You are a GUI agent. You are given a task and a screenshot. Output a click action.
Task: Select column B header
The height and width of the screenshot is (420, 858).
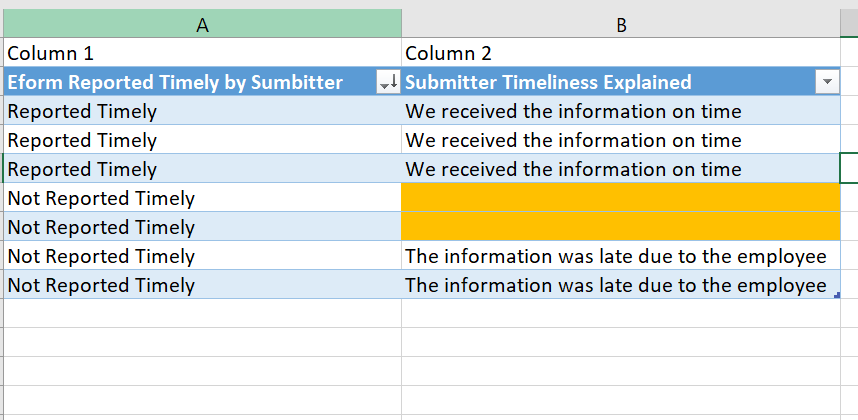pos(621,24)
